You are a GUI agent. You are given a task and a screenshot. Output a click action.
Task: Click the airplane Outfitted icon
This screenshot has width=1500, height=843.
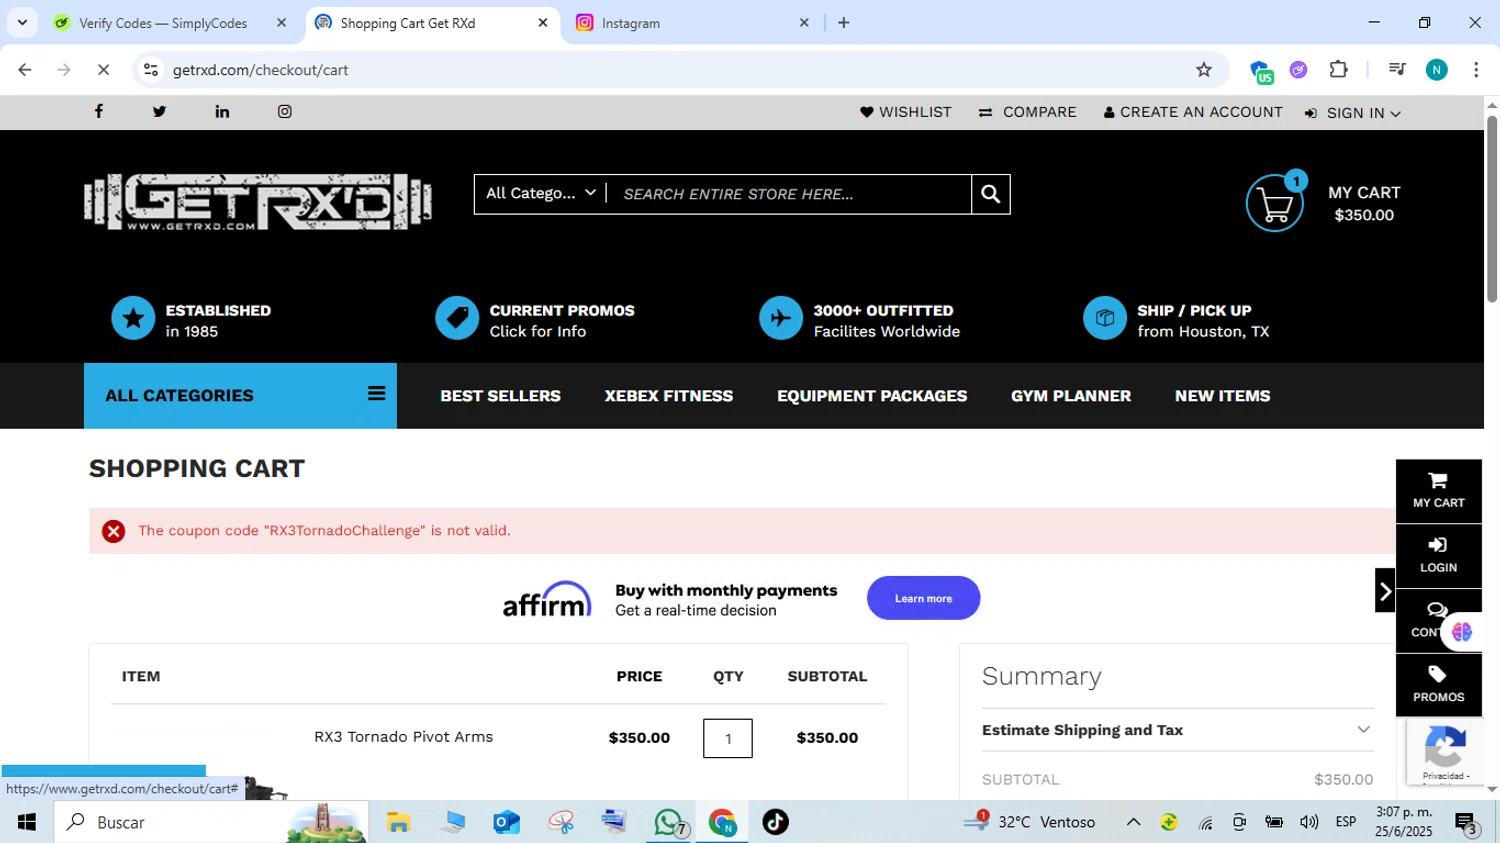[x=781, y=319]
